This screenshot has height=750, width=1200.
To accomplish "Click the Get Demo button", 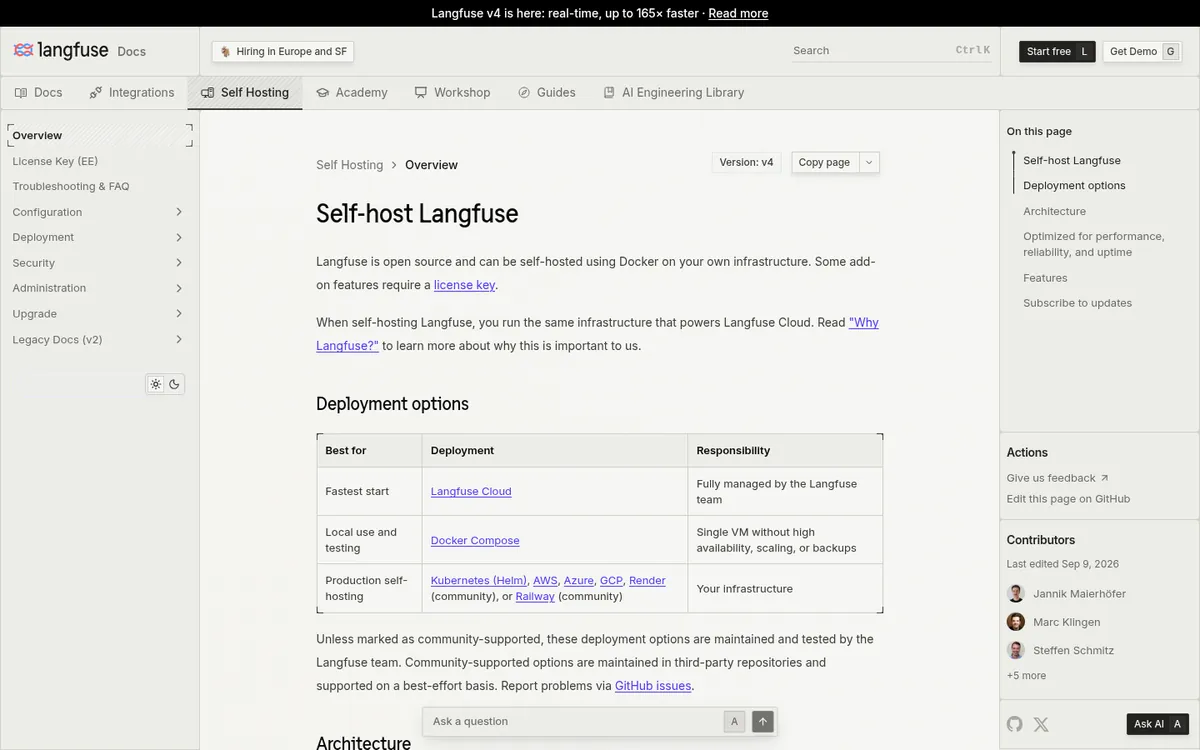I will pos(1142,51).
